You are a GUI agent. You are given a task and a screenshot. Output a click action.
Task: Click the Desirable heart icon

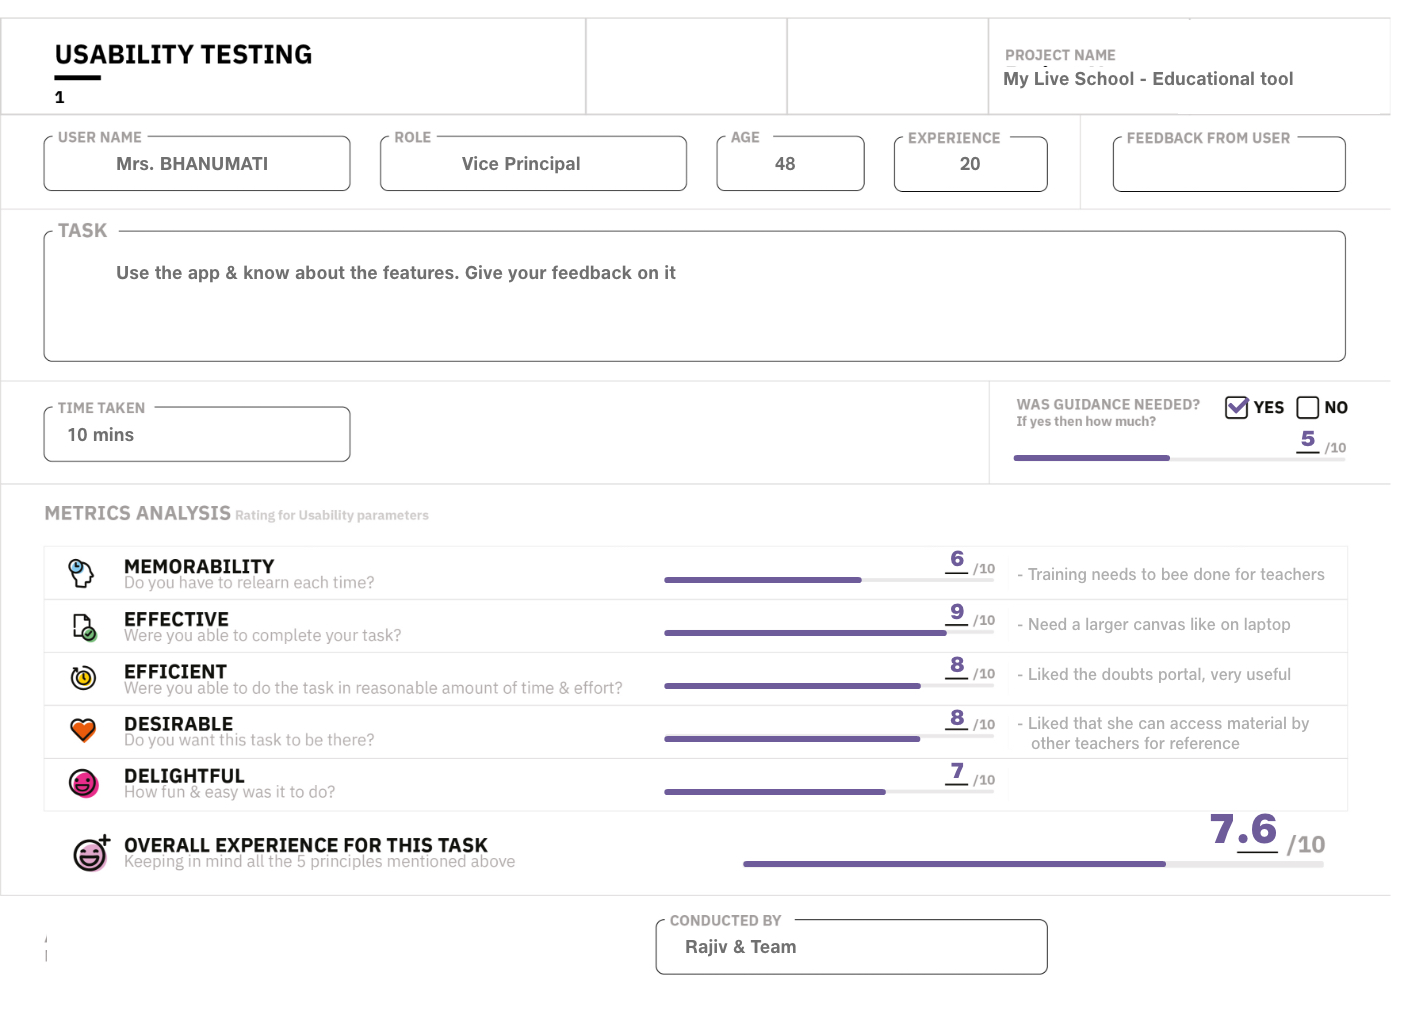(83, 730)
